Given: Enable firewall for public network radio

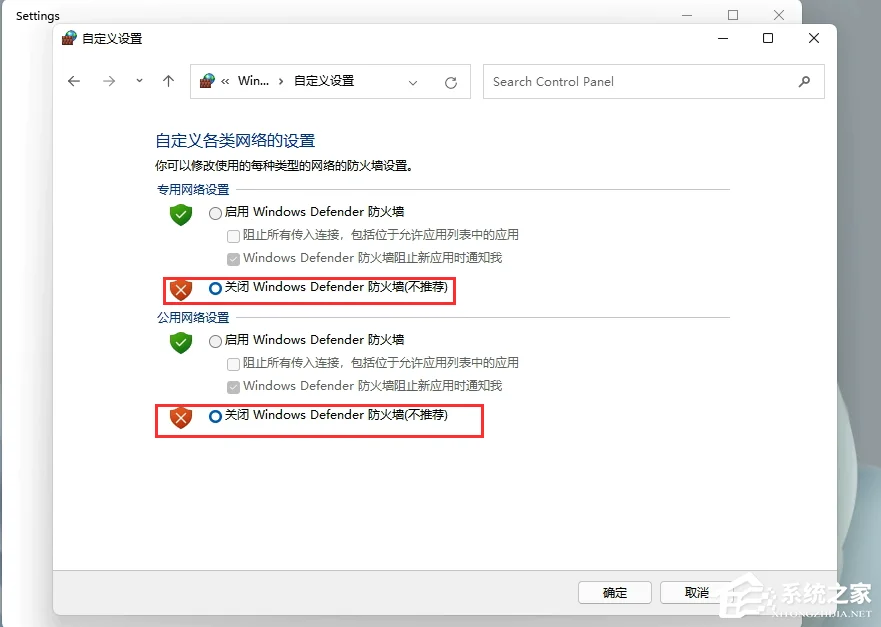Looking at the screenshot, I should pos(215,342).
